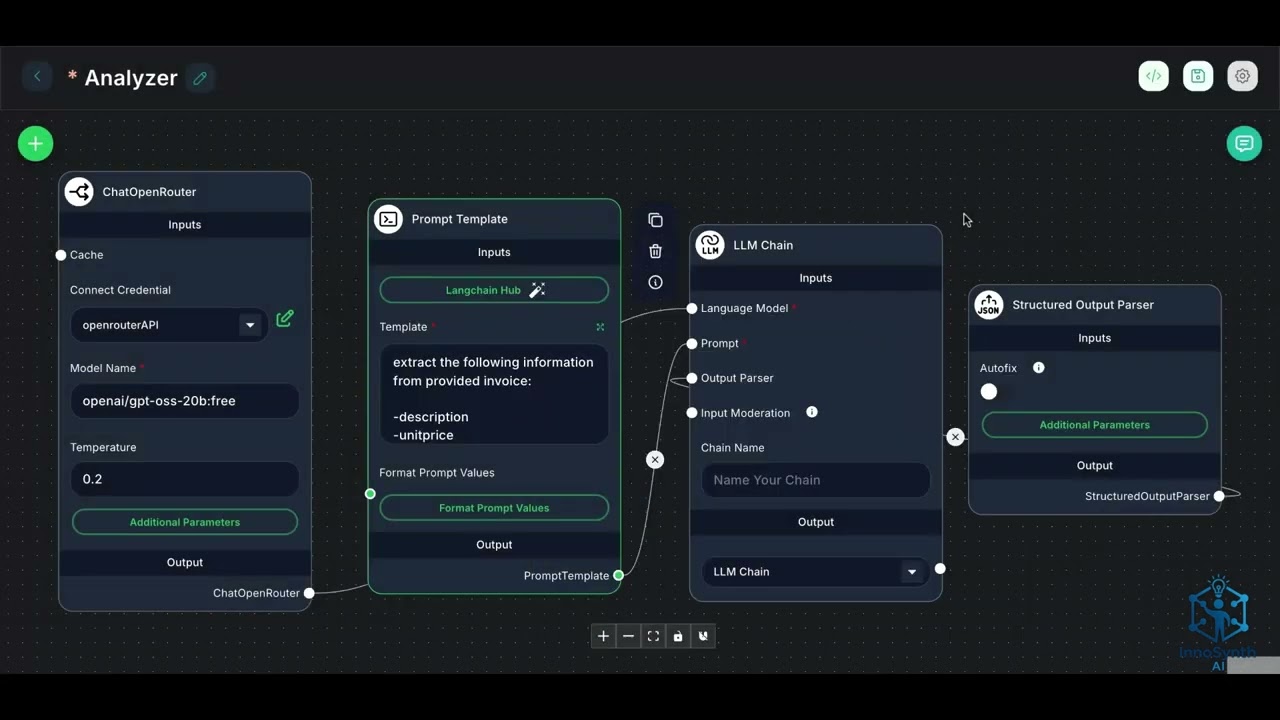This screenshot has height=720, width=1280.
Task: Show Prompt Template node info icon
Action: pyautogui.click(x=655, y=283)
